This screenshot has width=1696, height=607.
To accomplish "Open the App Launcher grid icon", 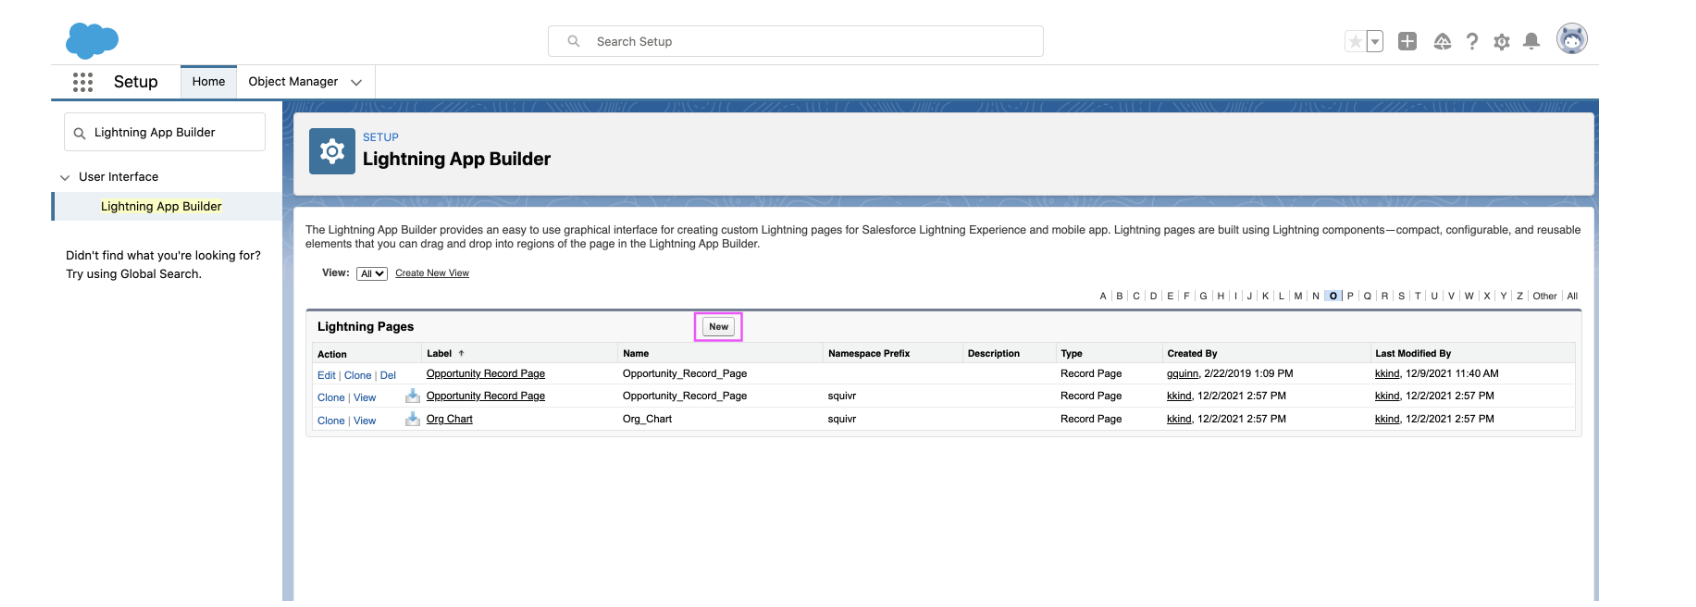I will pyautogui.click(x=83, y=82).
